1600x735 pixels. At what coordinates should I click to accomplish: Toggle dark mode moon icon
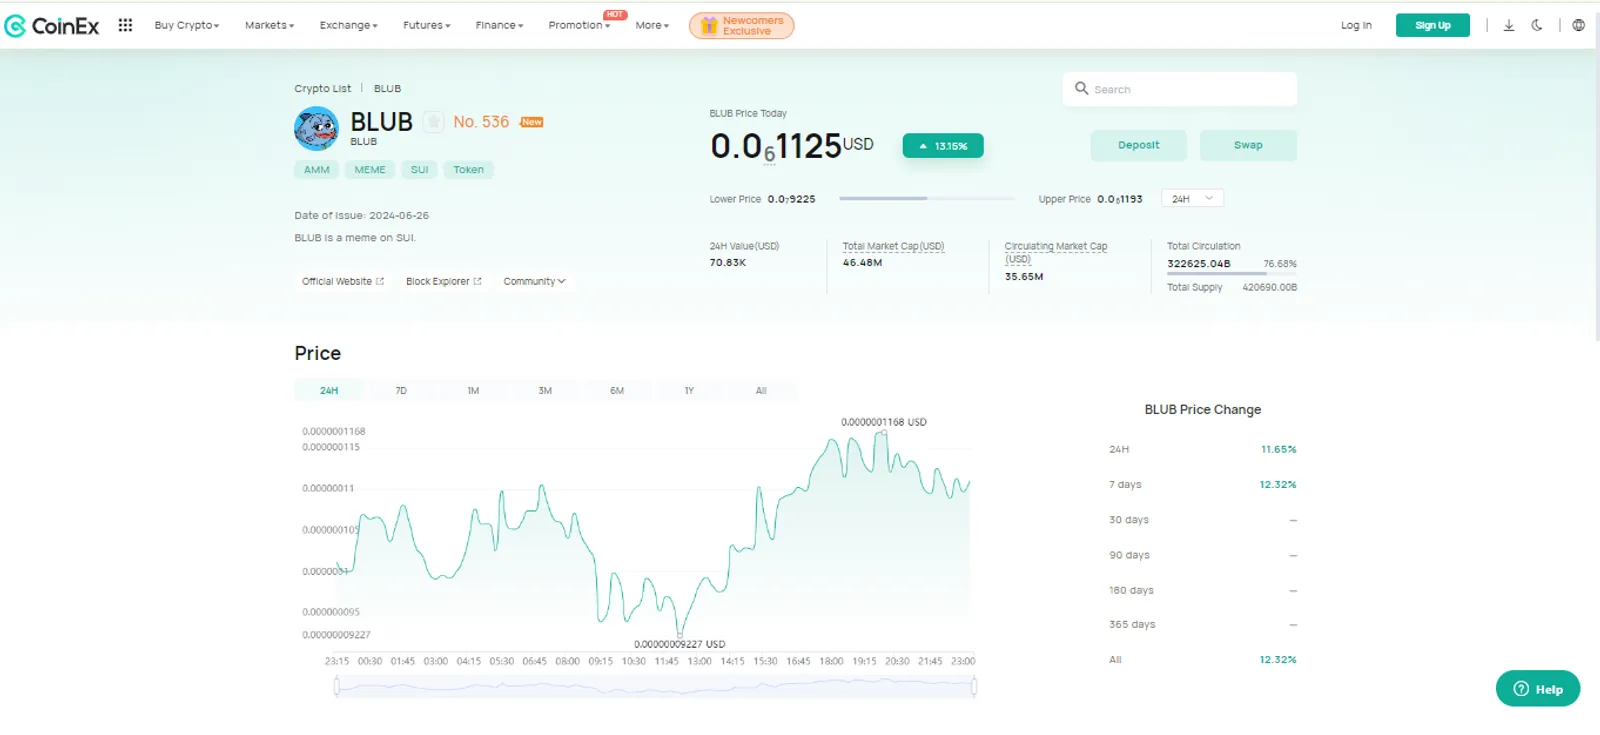(x=1537, y=25)
